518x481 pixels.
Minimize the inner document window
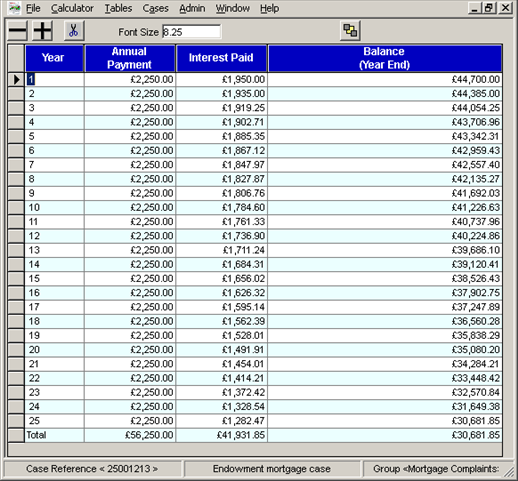point(474,7)
